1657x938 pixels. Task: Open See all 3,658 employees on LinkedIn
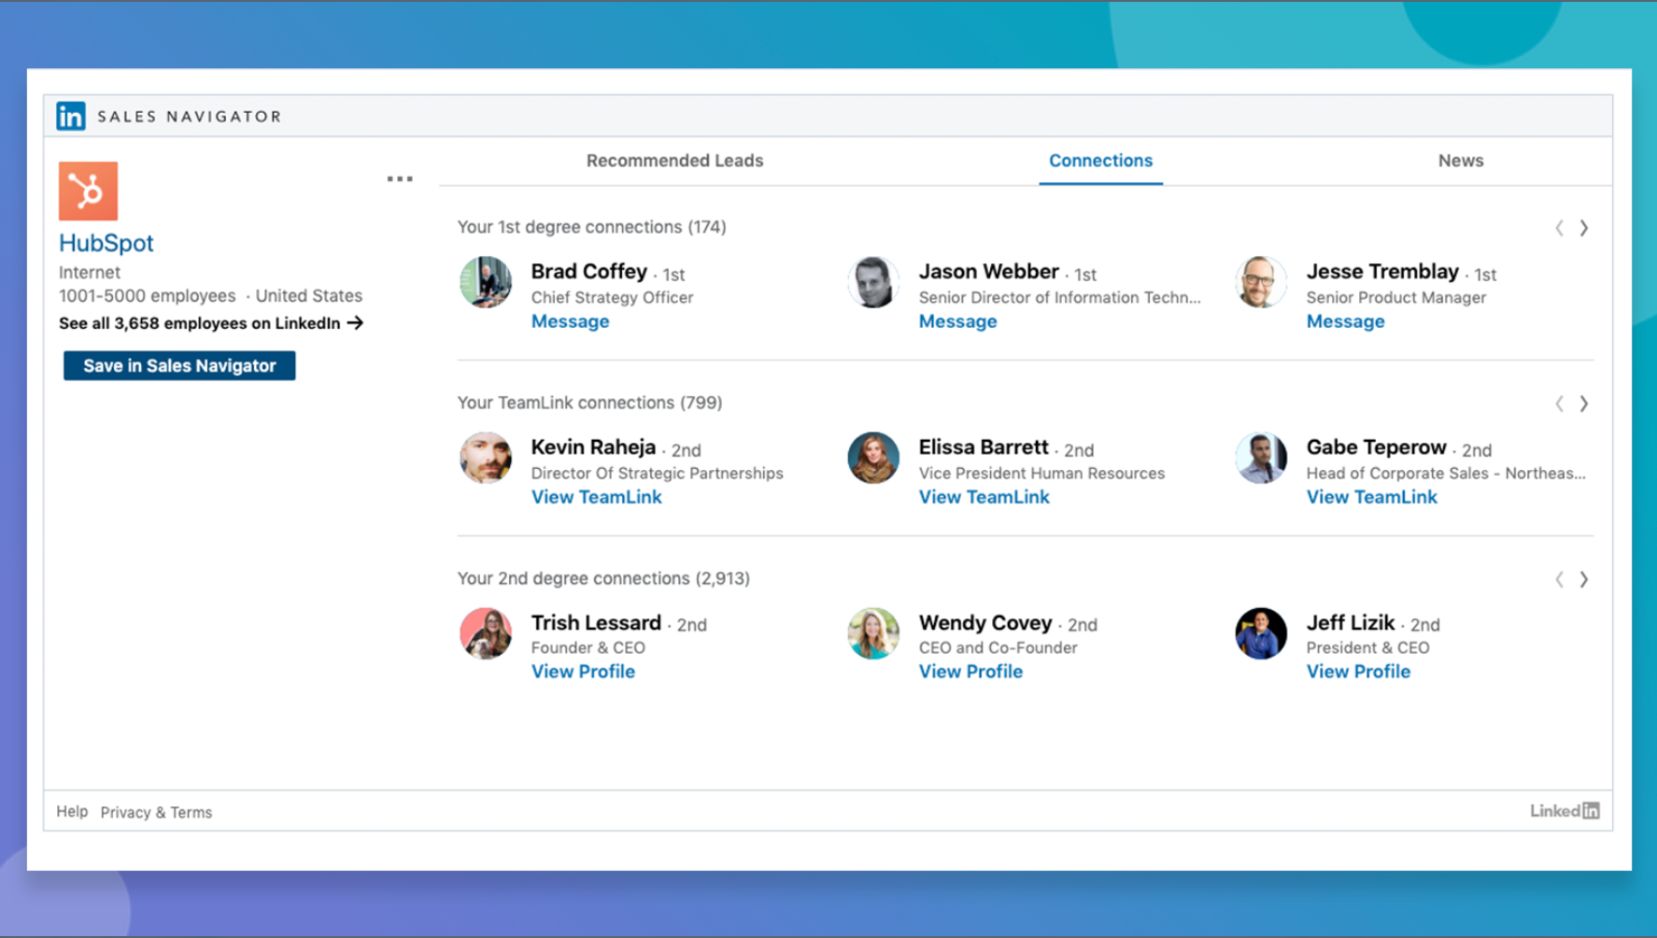coord(196,323)
